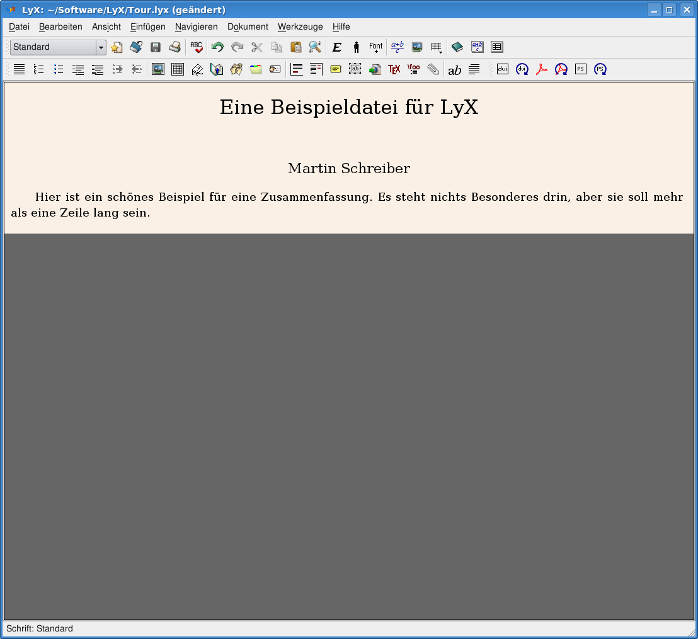This screenshot has height=639, width=698.
Task: Click the Font apply-last icon
Action: coord(376,47)
